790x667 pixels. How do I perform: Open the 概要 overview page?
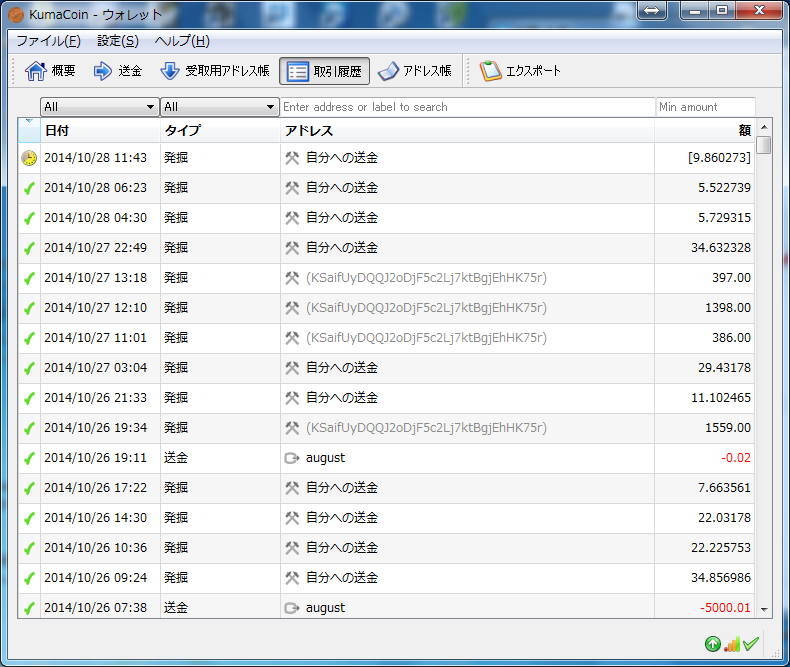click(50, 71)
